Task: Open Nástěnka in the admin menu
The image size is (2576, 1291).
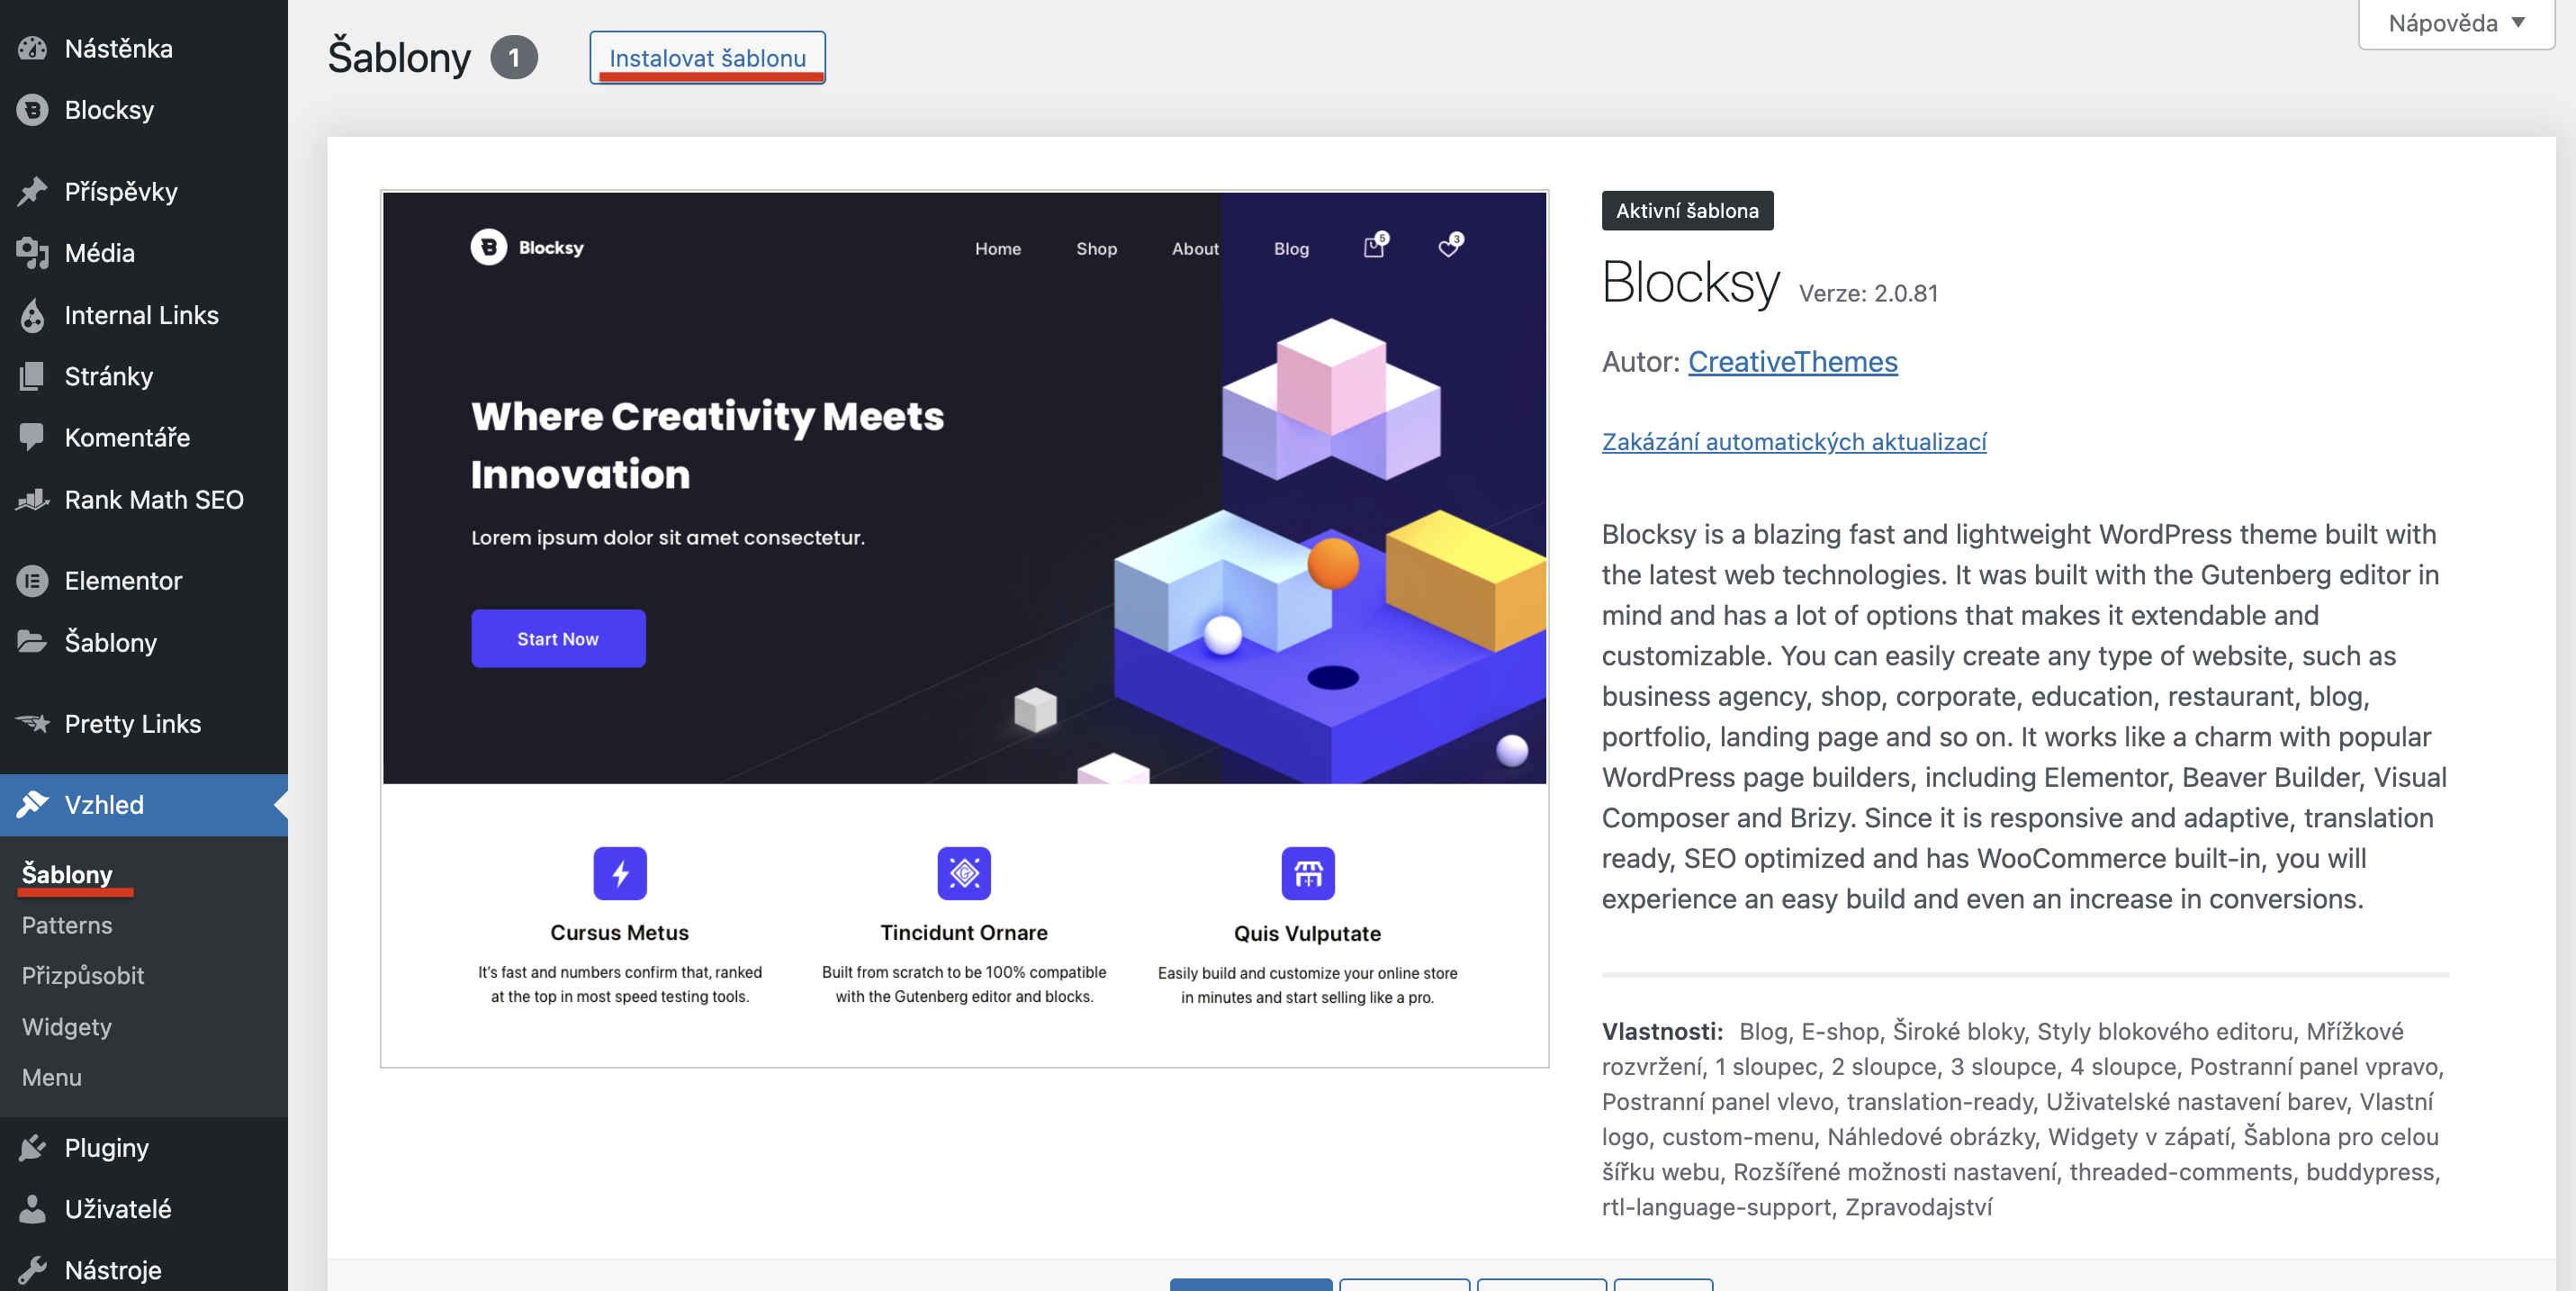Action: point(144,48)
